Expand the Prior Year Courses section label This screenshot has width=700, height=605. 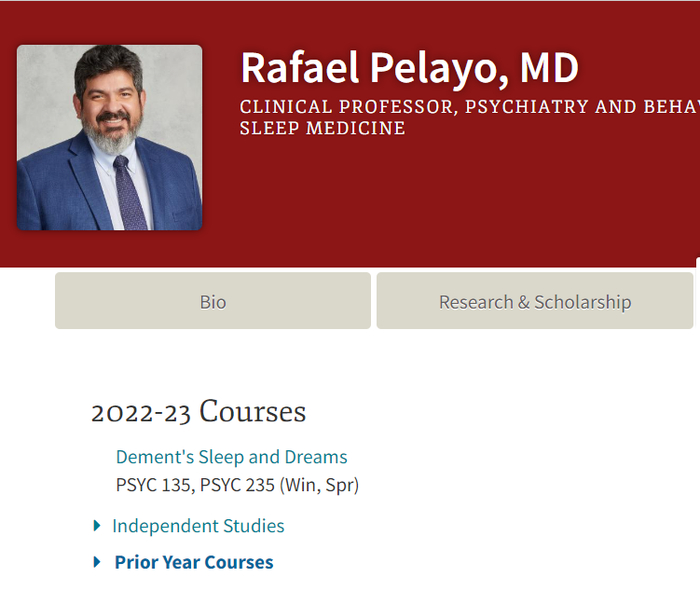194,562
